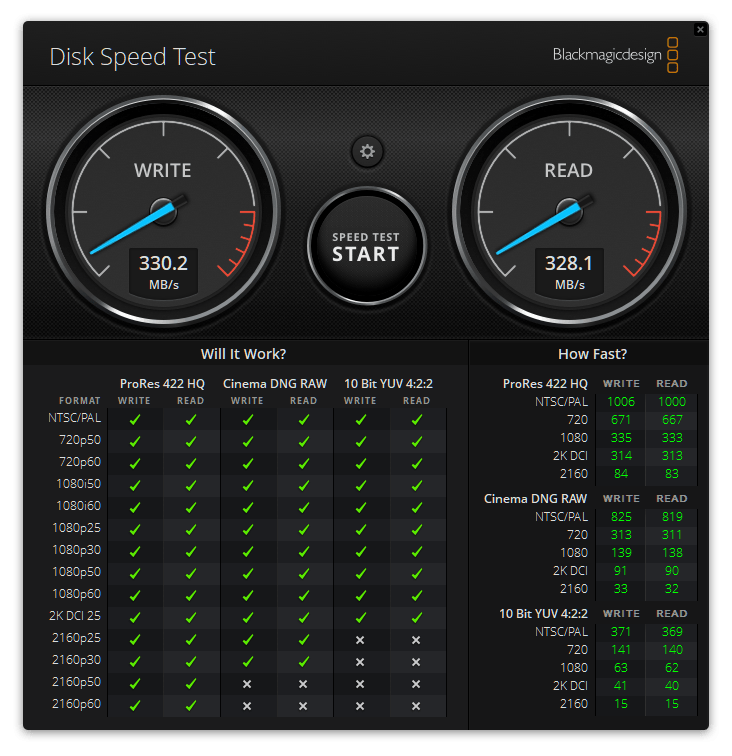The height and width of the screenshot is (756, 732).
Task: Click the 1080p60 format row label
Action: [x=76, y=594]
